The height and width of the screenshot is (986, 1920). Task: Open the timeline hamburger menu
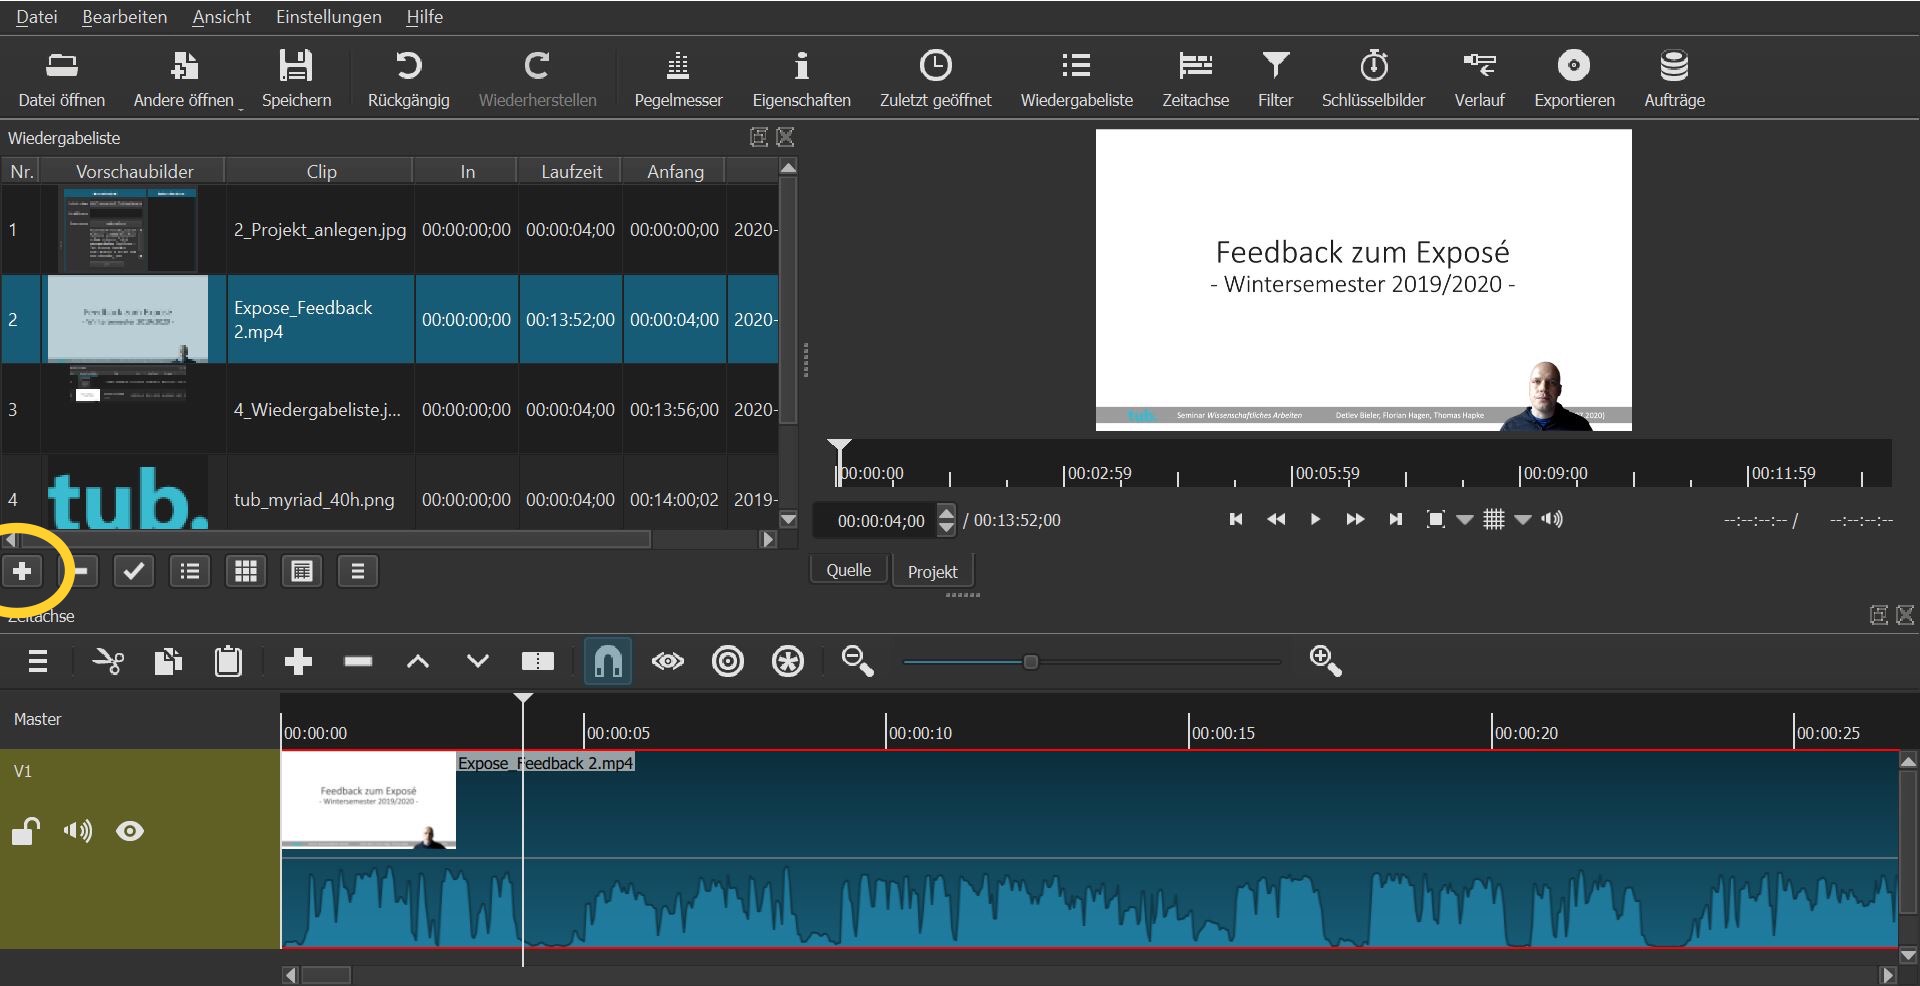38,661
